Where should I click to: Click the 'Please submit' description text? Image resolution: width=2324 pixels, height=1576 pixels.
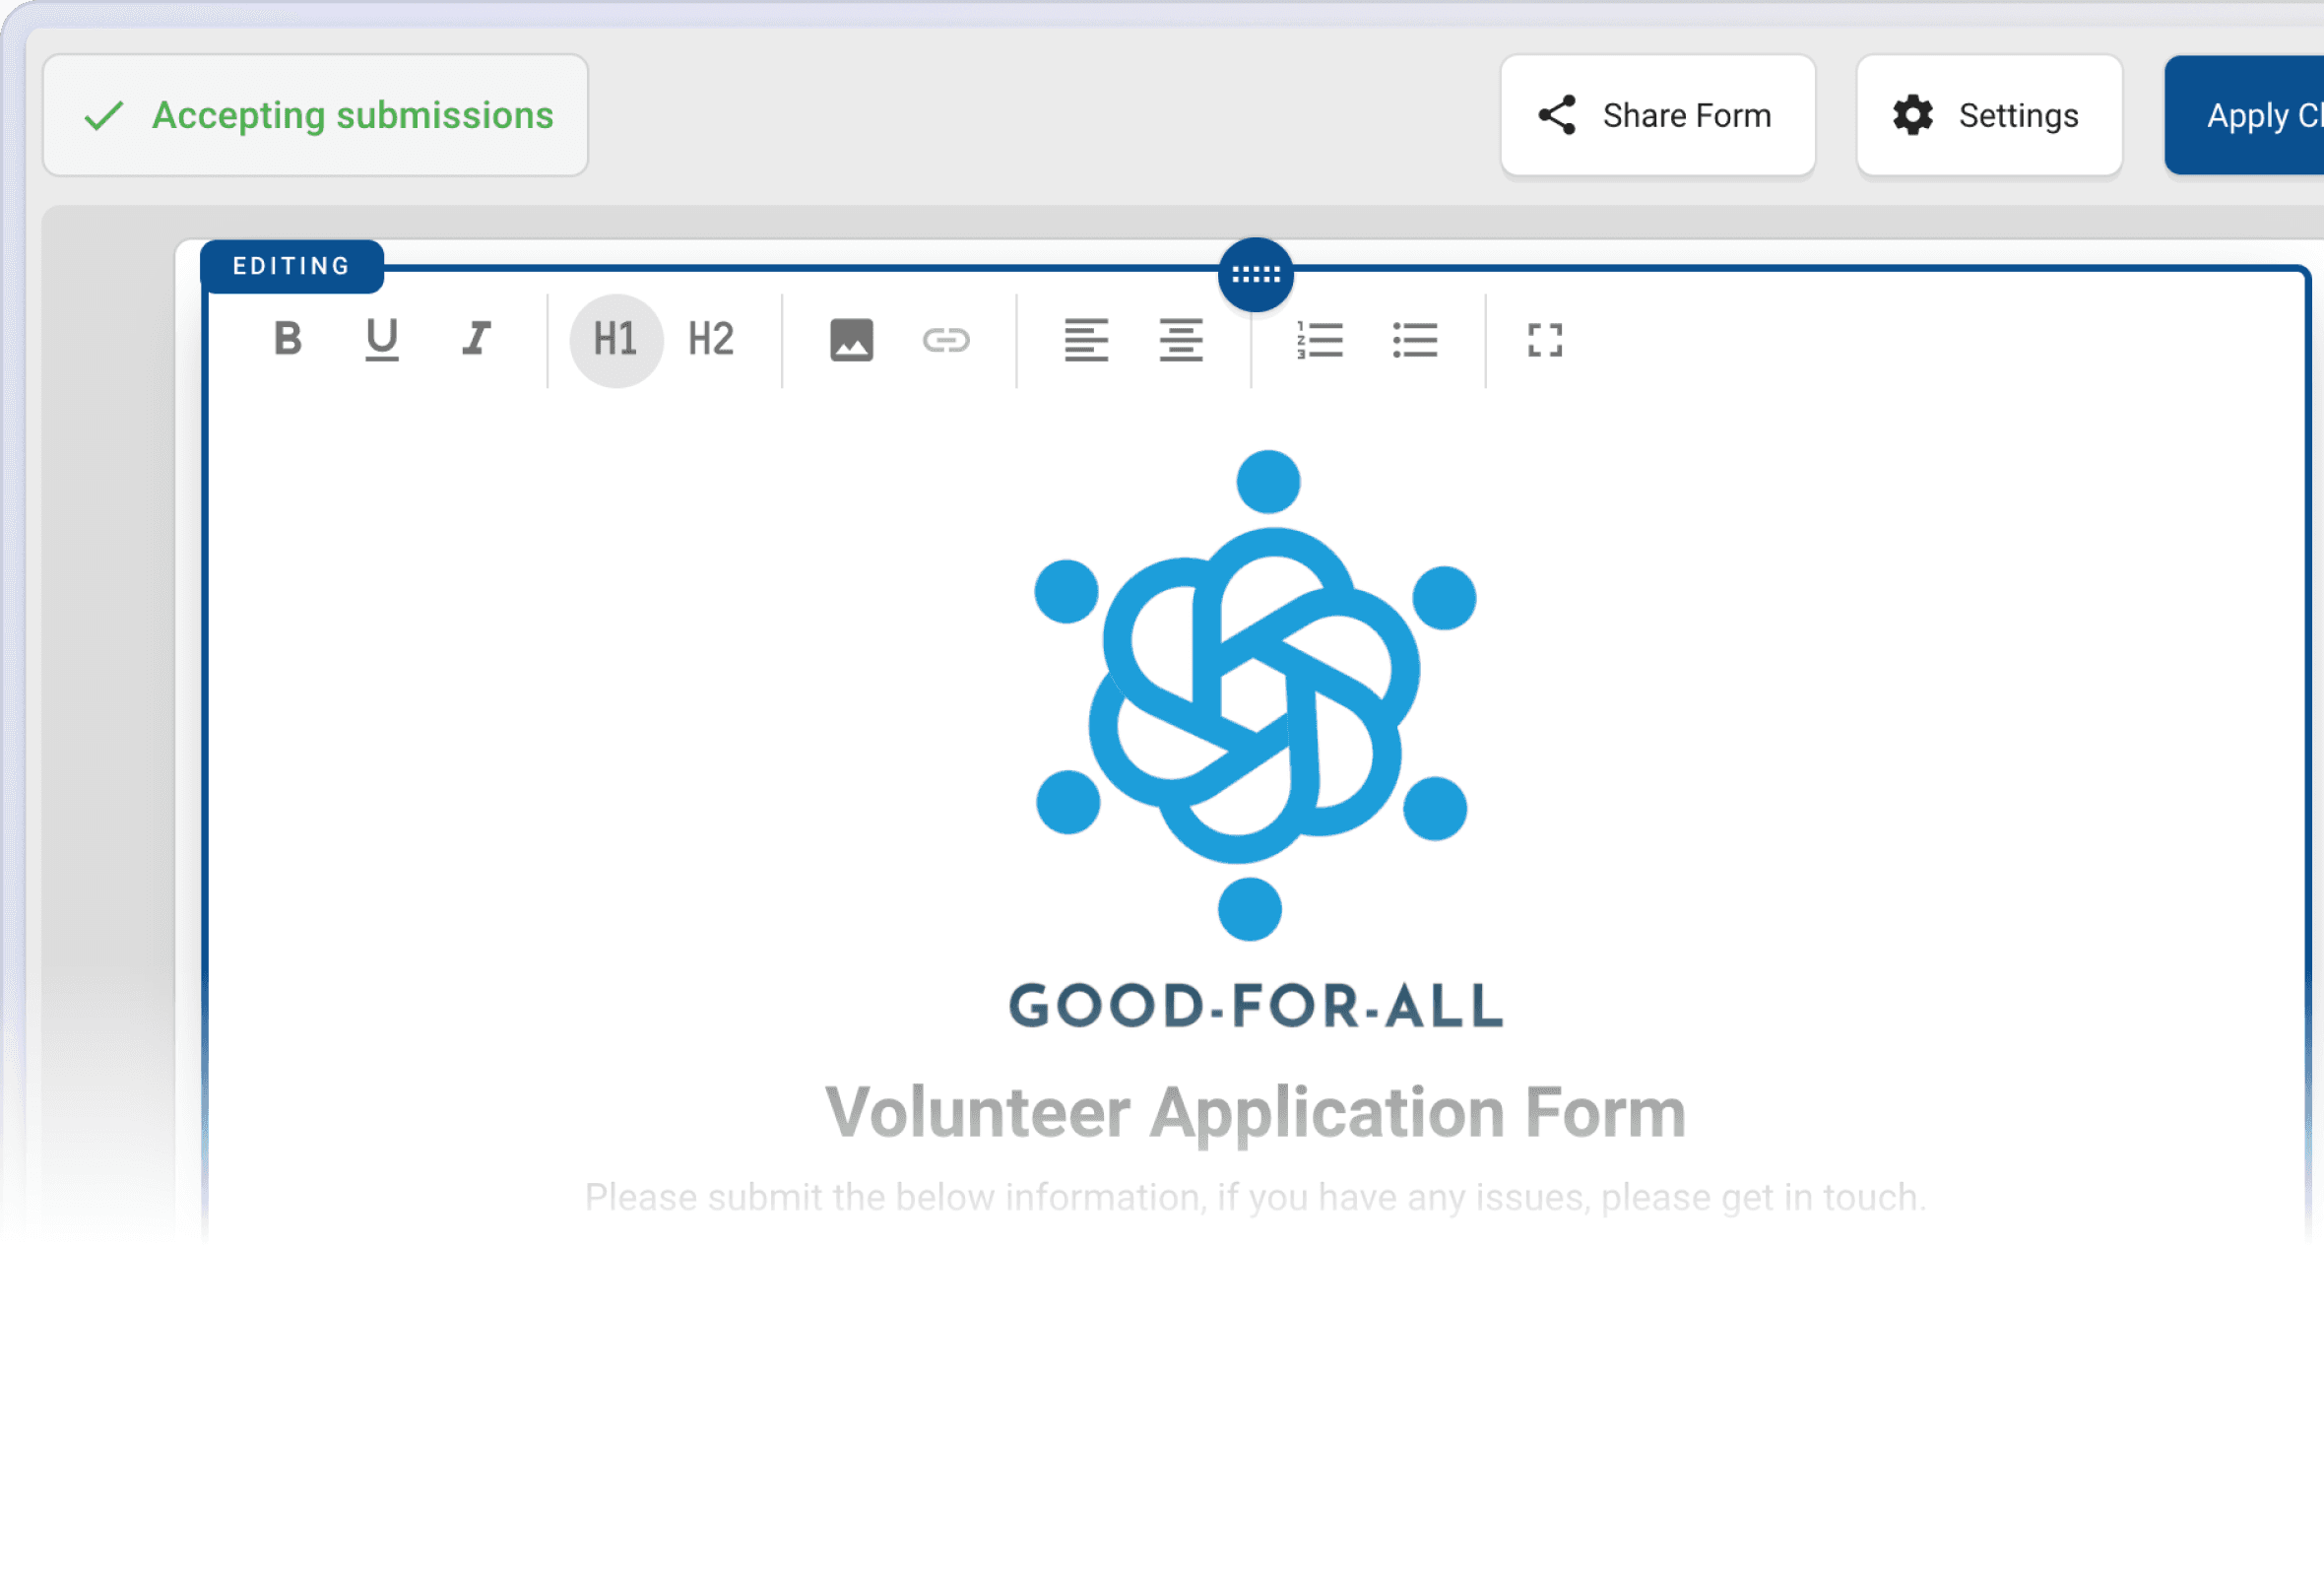1255,1197
